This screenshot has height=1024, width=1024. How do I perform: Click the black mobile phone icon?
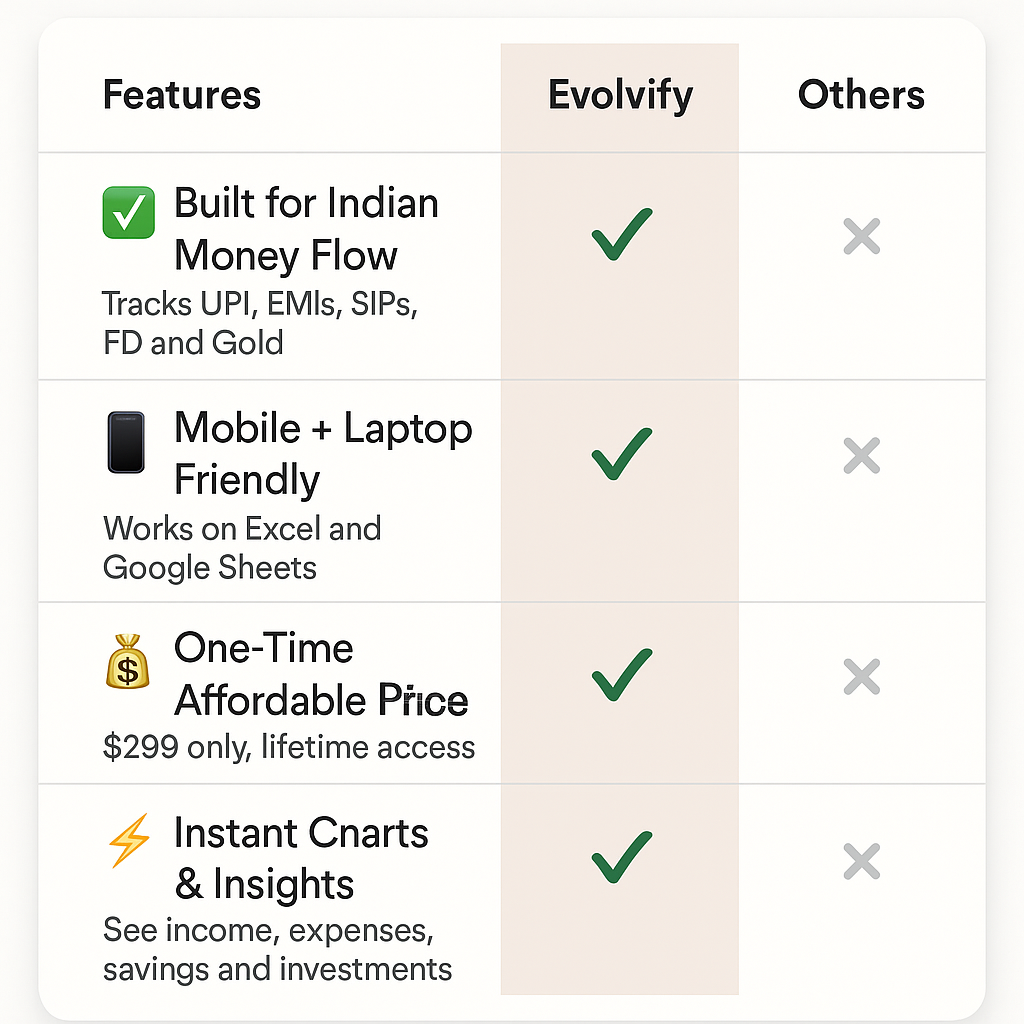click(127, 442)
